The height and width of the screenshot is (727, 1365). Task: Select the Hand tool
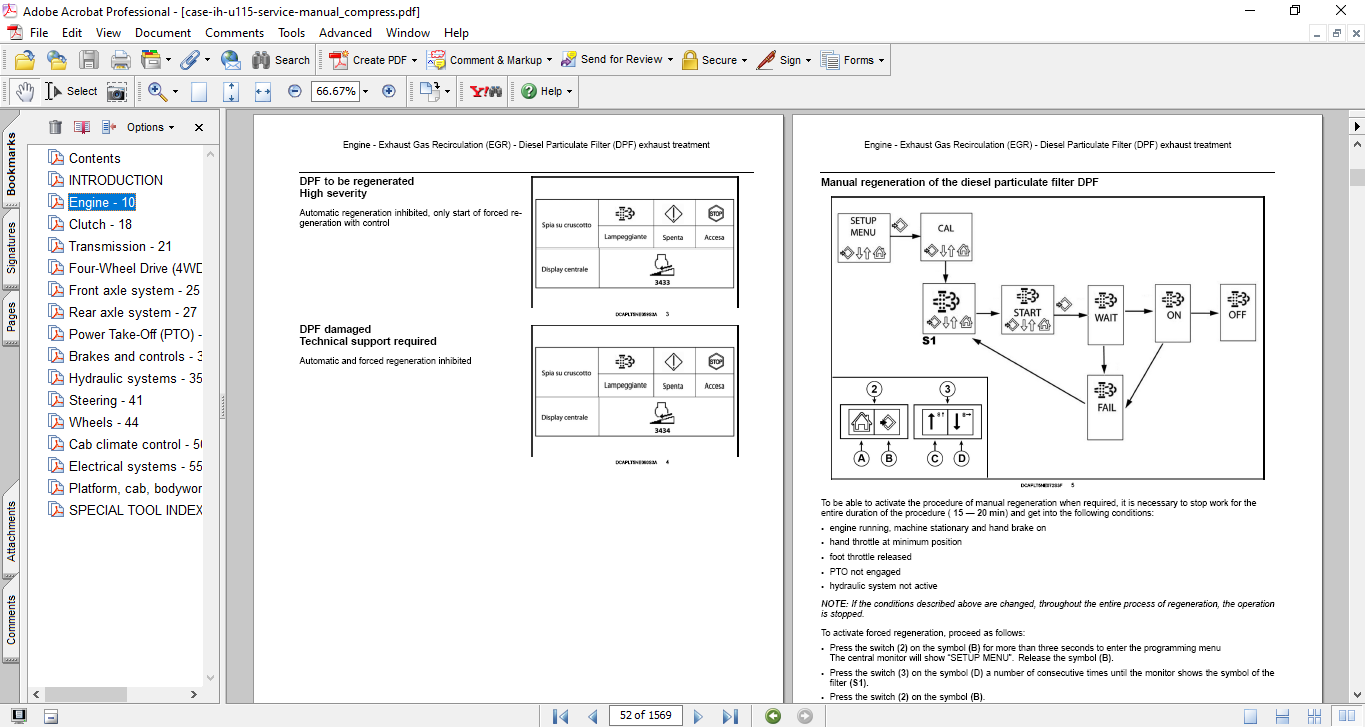(24, 91)
